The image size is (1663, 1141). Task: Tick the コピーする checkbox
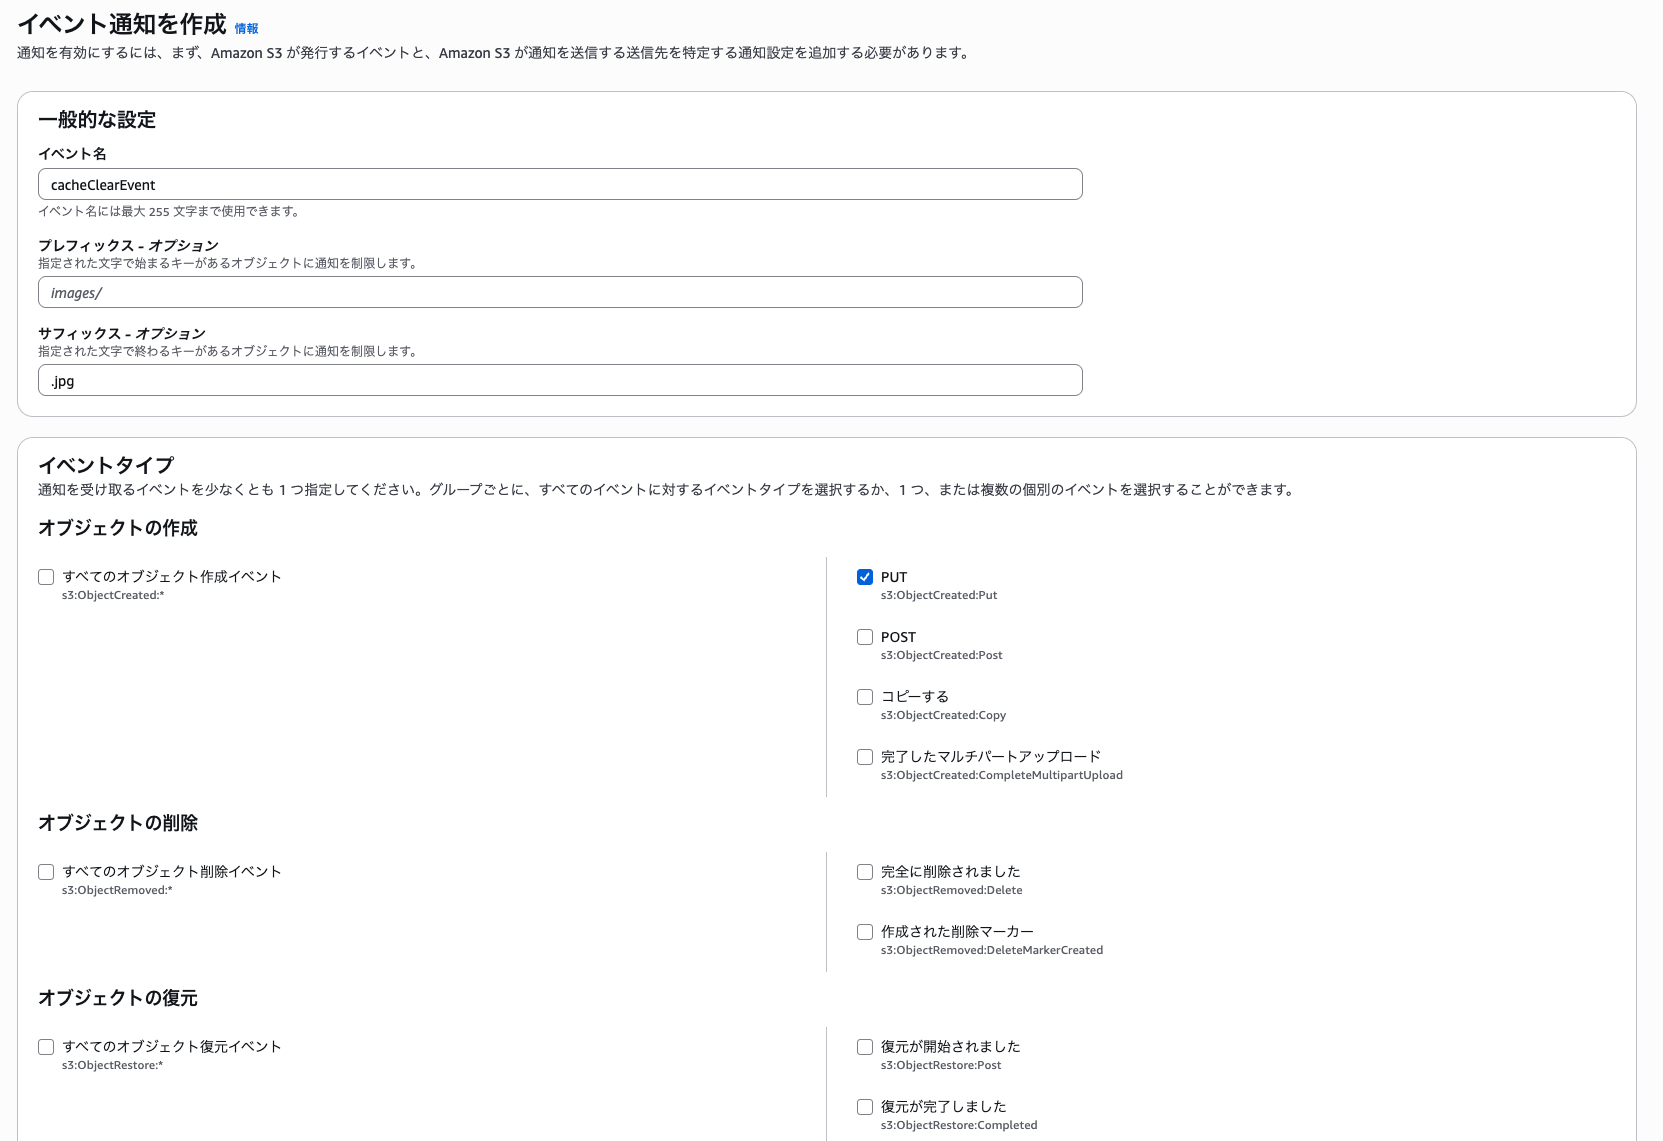(865, 697)
